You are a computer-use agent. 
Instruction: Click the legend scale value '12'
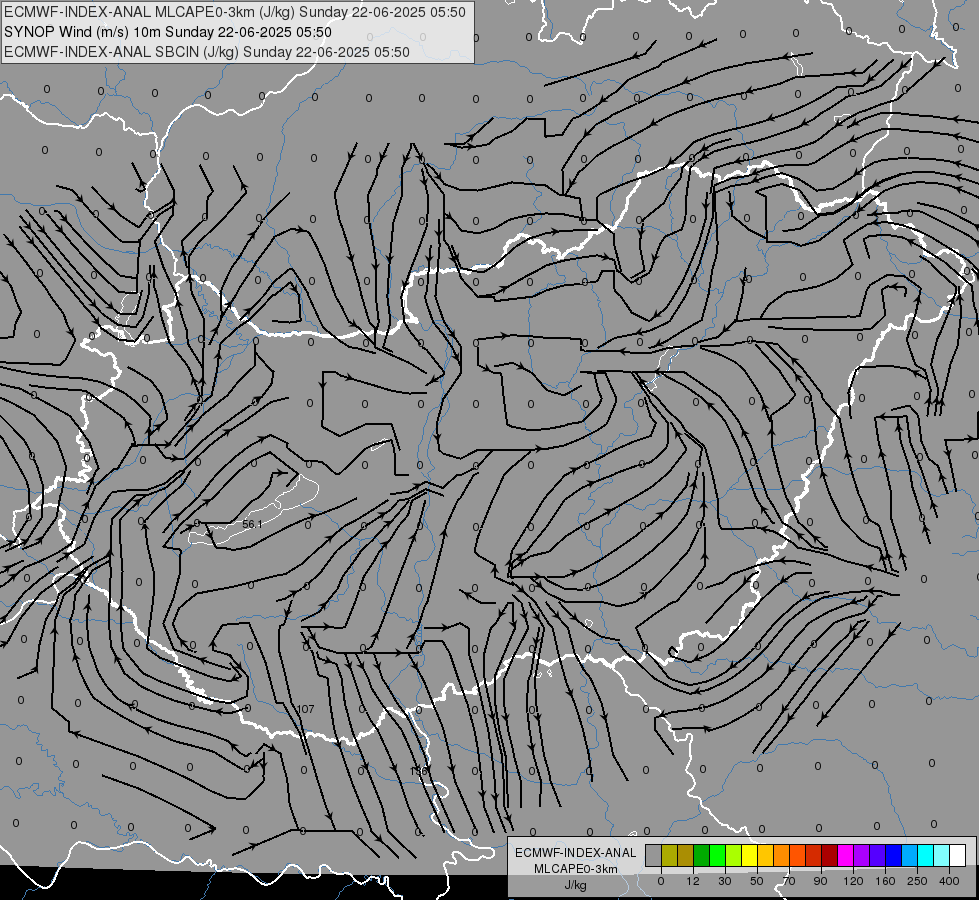point(693,881)
